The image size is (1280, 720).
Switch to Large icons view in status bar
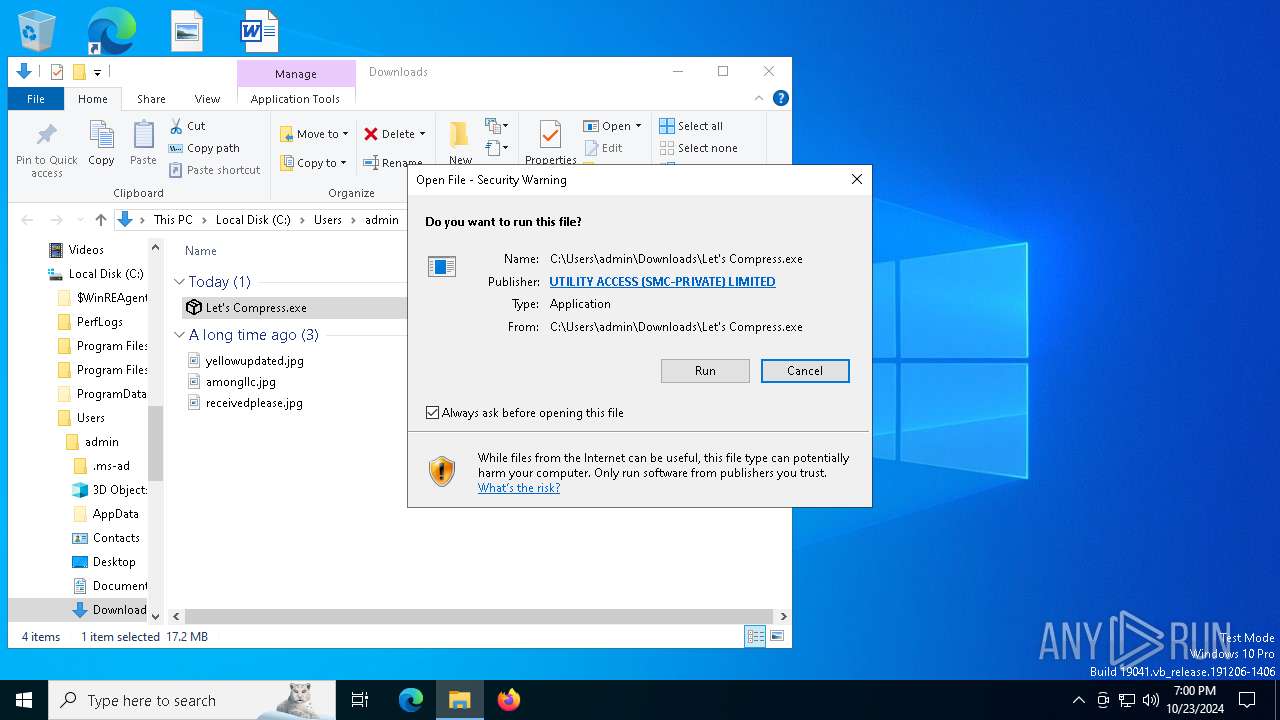pos(776,636)
